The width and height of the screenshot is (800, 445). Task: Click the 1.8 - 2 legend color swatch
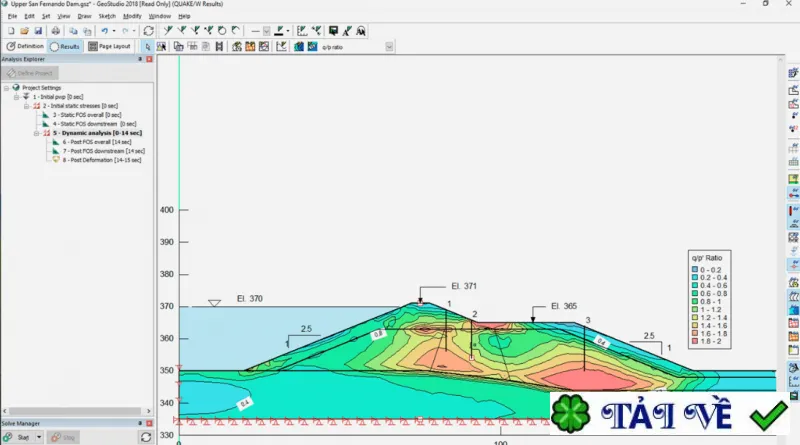(x=695, y=341)
